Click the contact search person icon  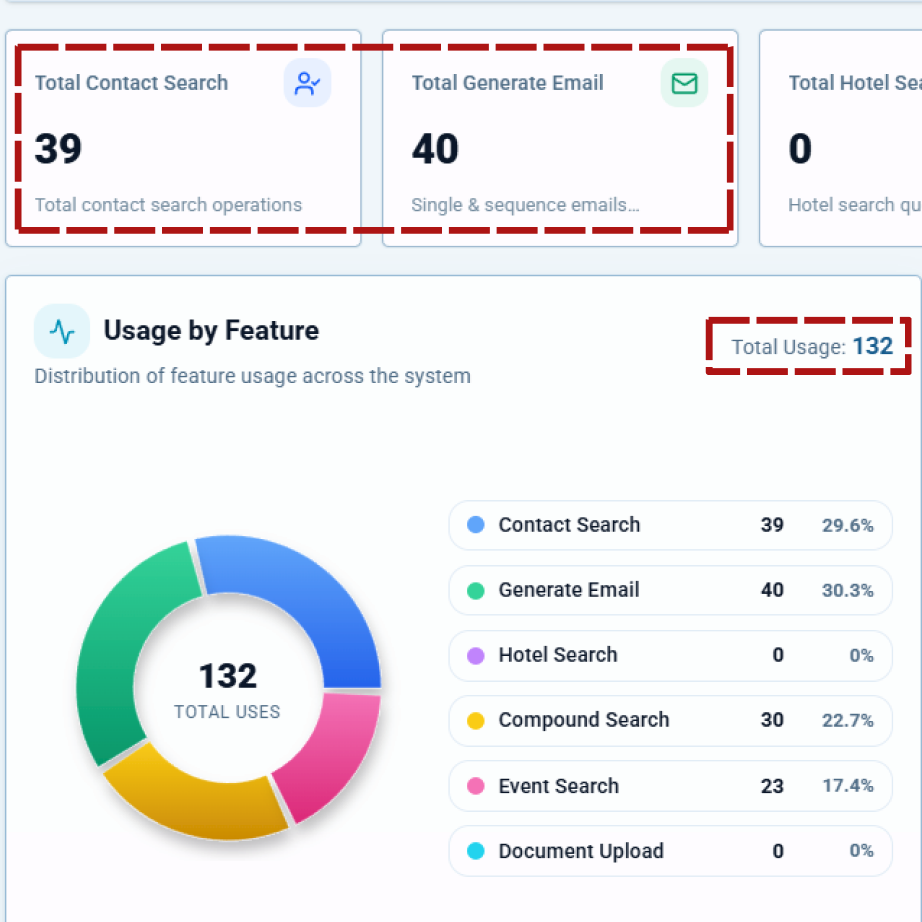pyautogui.click(x=308, y=83)
